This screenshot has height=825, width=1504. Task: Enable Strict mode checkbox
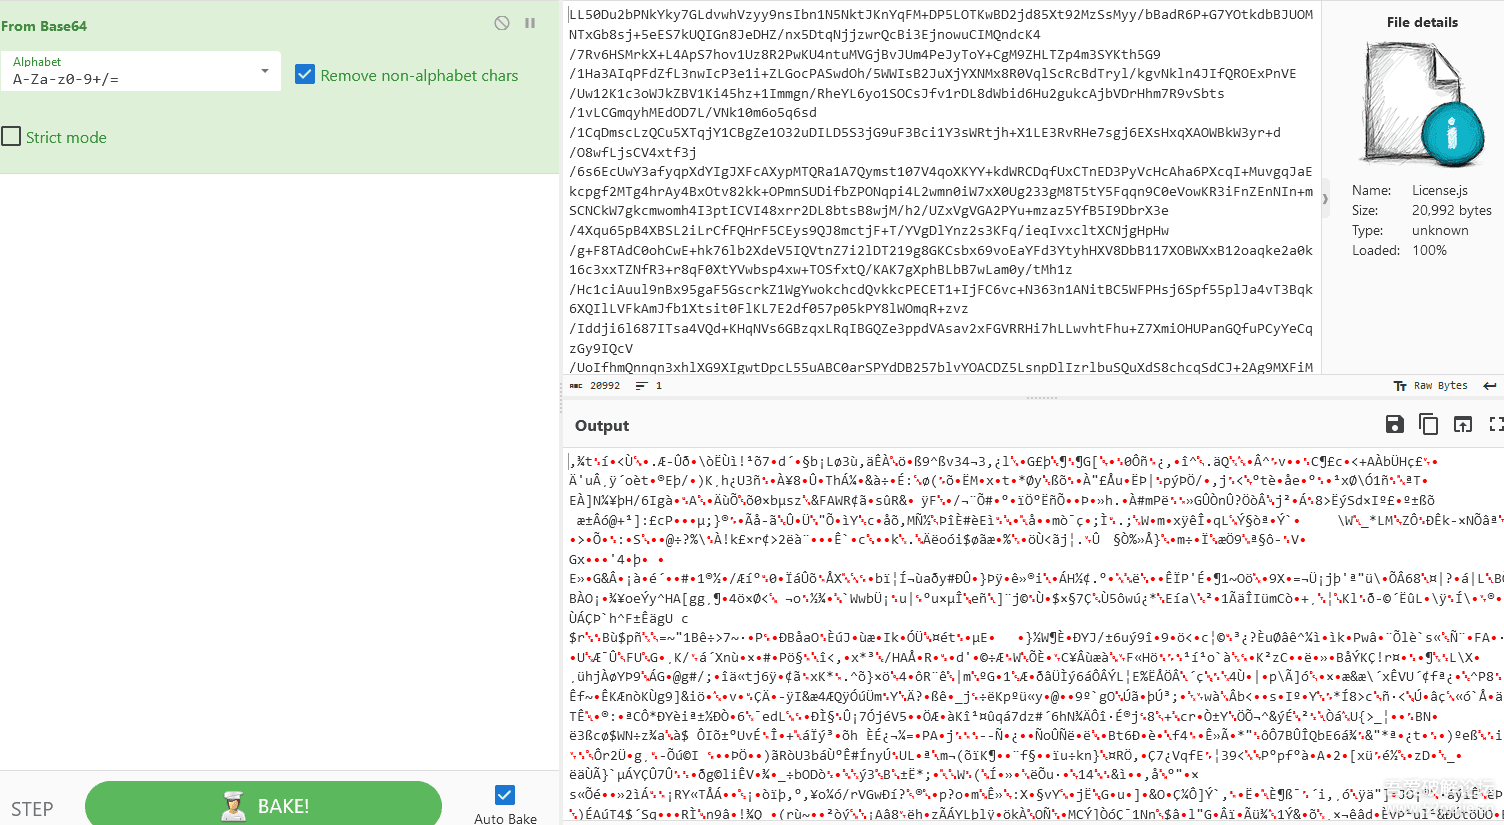pos(12,137)
